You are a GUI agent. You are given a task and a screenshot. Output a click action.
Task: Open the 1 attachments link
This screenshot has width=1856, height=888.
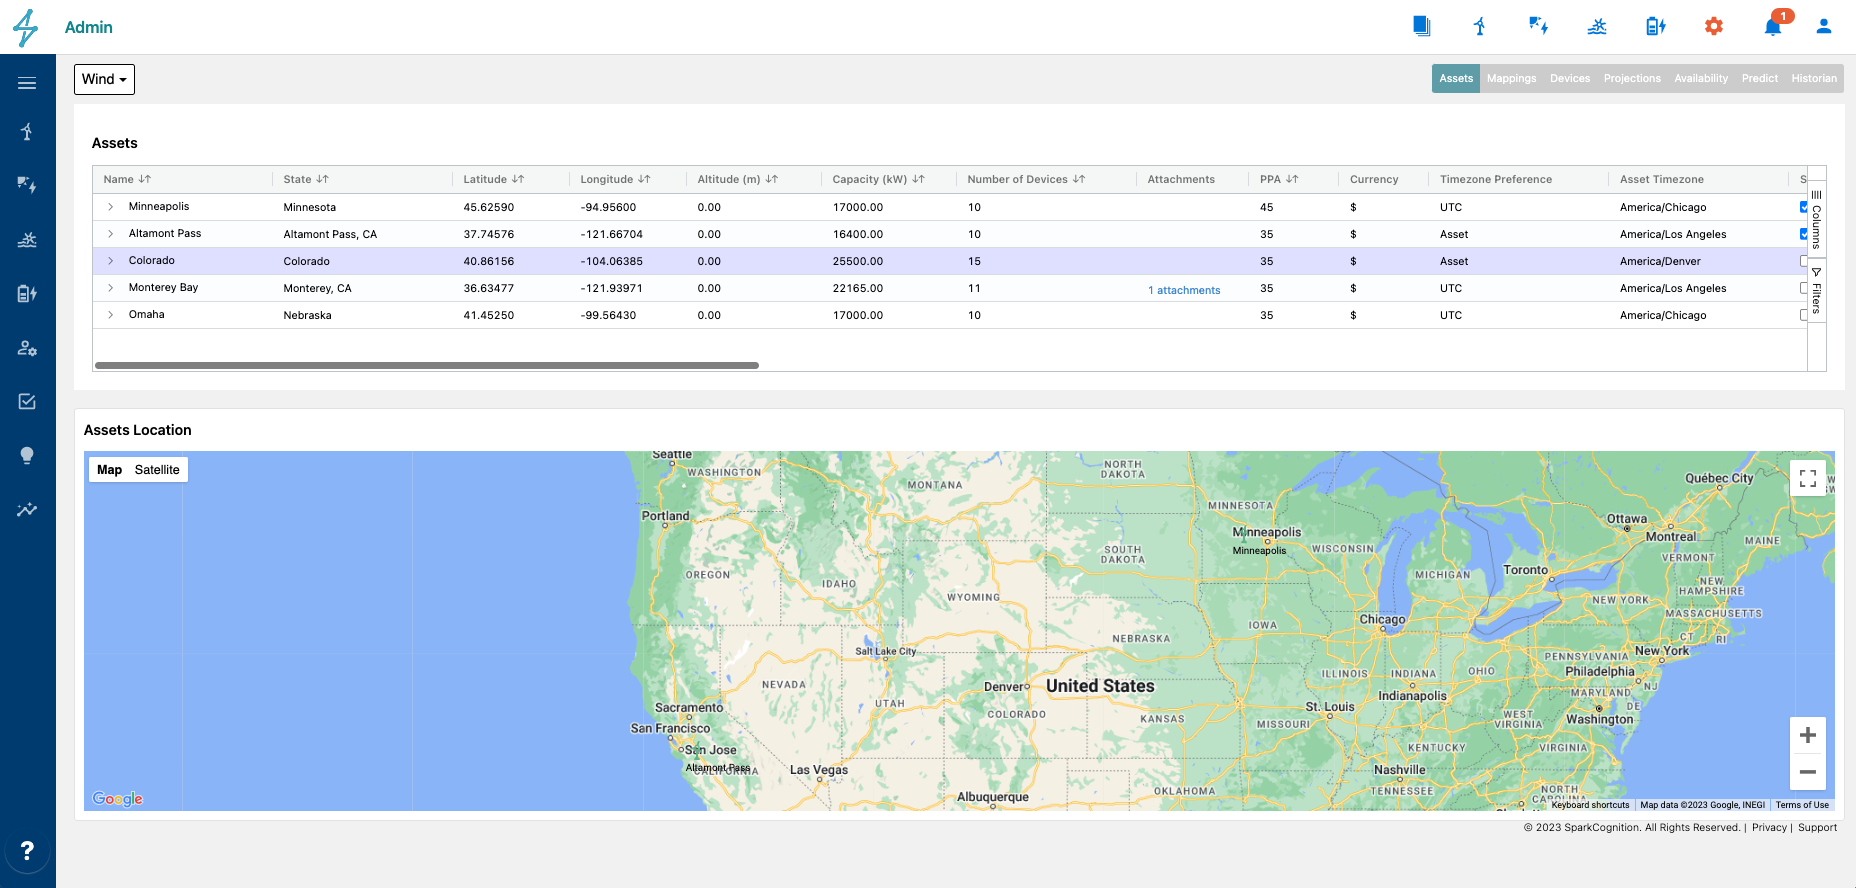click(1184, 290)
